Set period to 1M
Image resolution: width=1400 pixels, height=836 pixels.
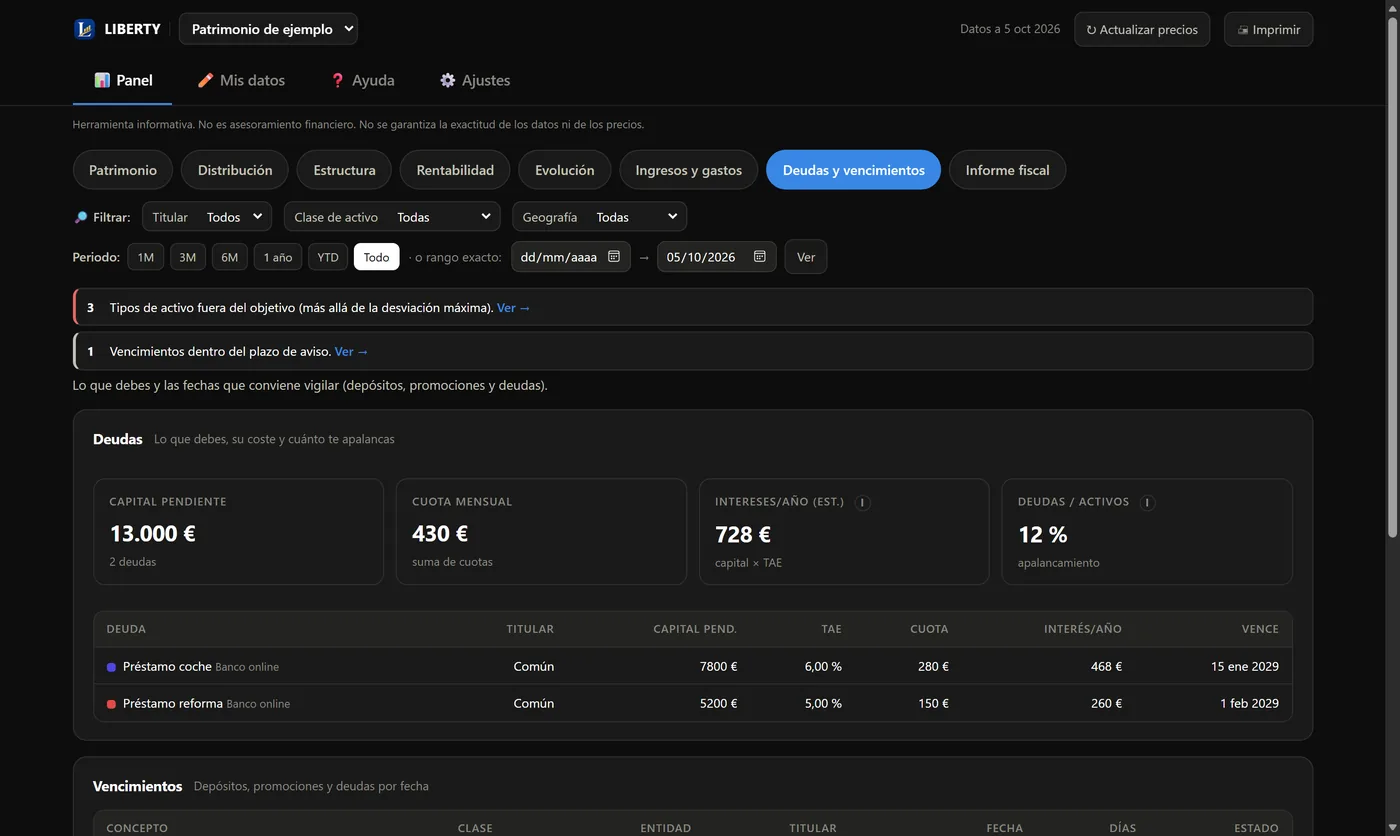coord(146,257)
